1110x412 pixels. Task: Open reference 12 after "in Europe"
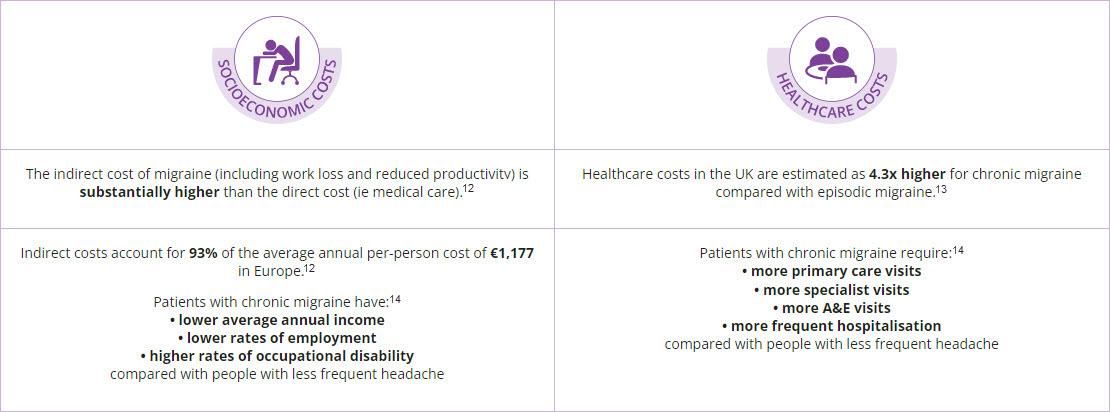311,266
